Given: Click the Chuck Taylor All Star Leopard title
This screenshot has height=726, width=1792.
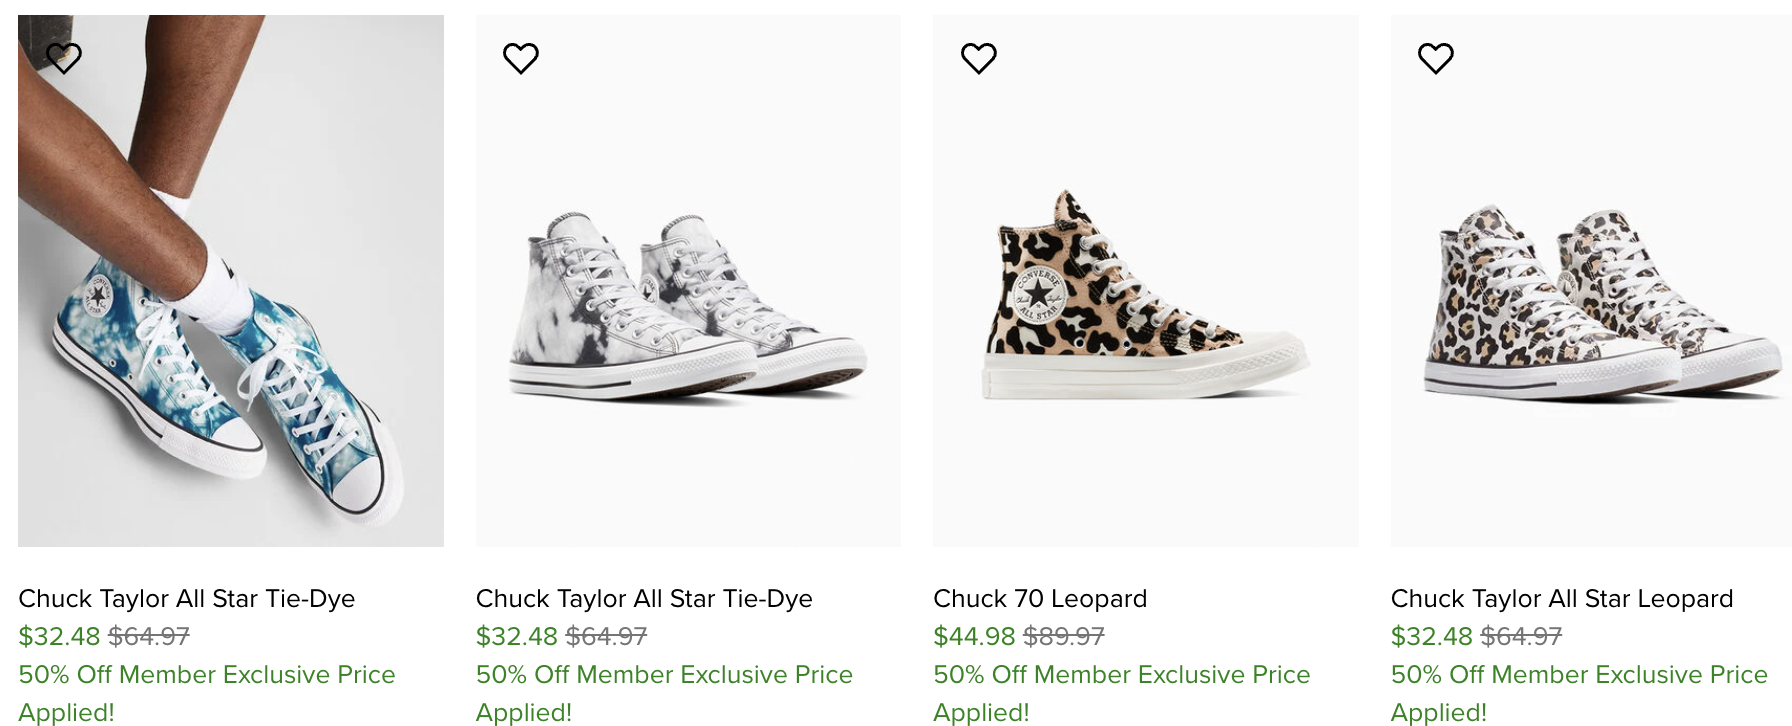Looking at the screenshot, I should [1561, 598].
